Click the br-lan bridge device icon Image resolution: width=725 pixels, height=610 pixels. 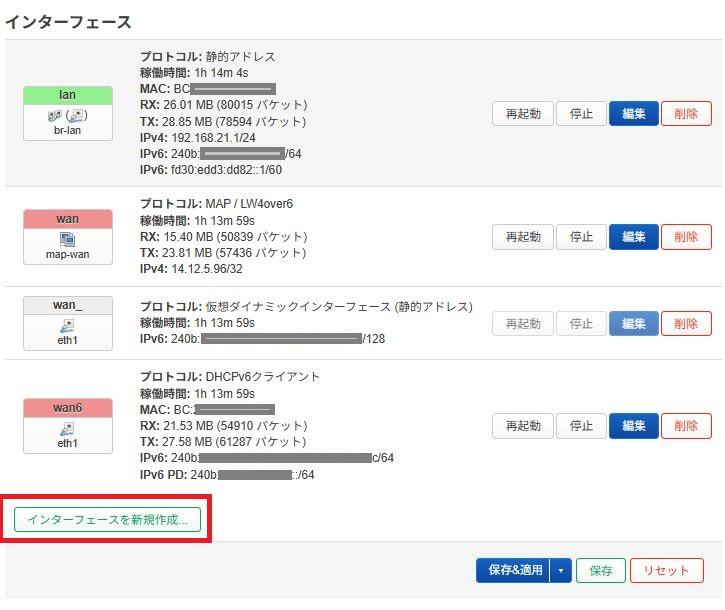(66, 115)
